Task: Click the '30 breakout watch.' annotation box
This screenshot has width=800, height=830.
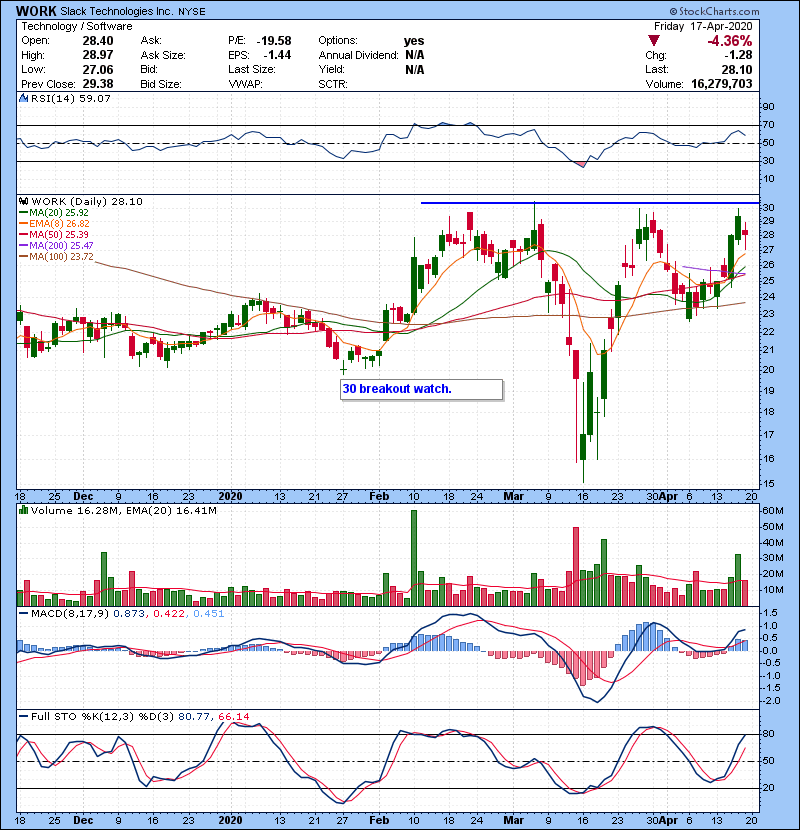Action: (421, 389)
